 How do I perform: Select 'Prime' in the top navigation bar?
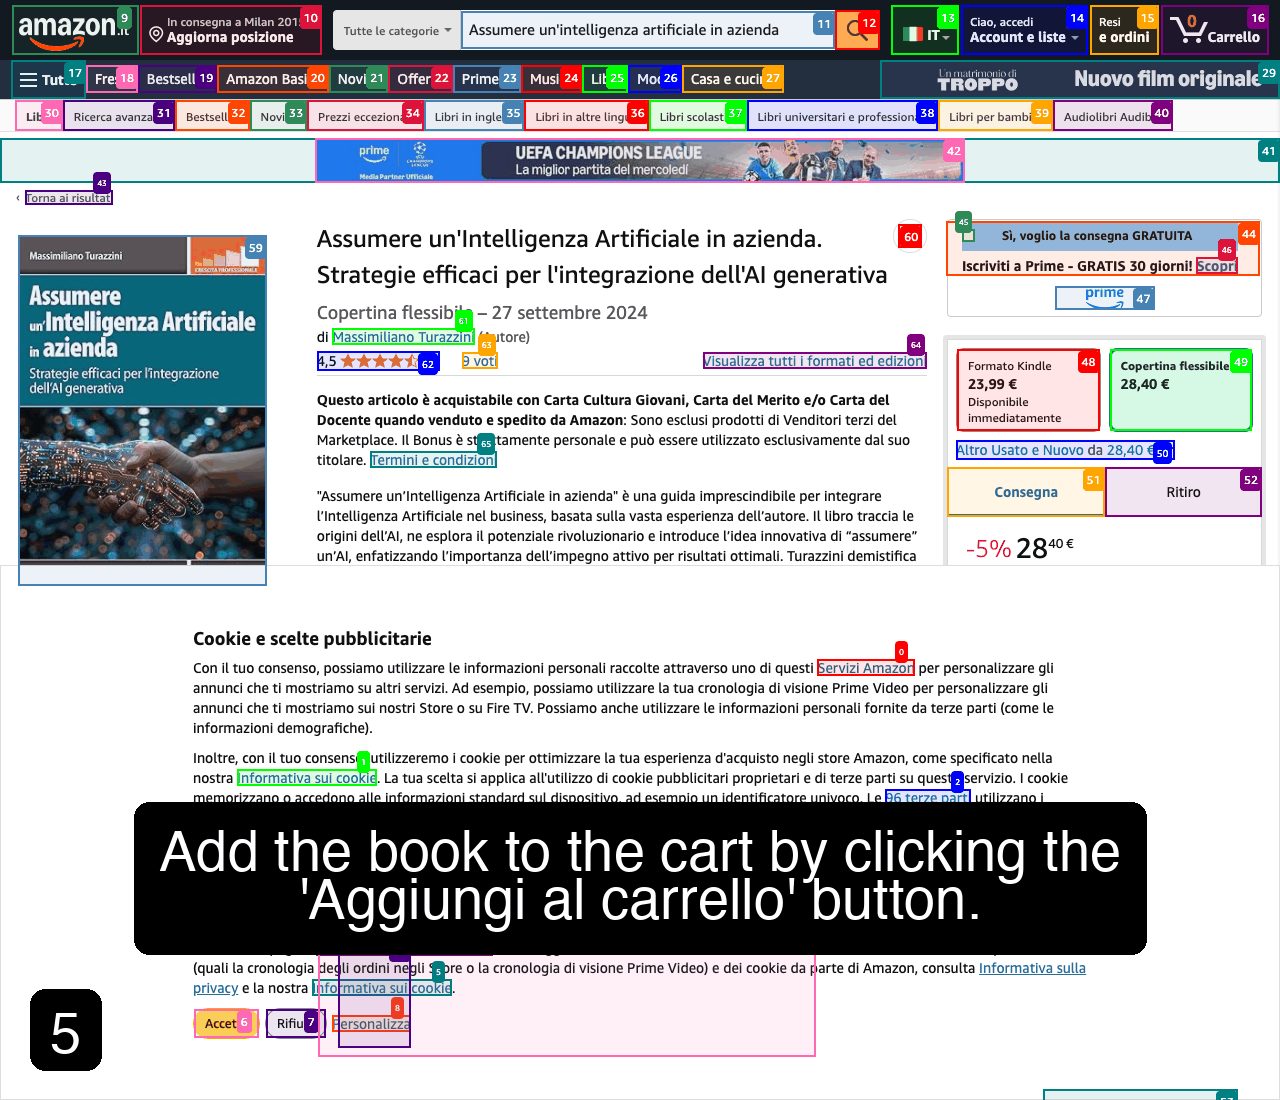point(487,79)
